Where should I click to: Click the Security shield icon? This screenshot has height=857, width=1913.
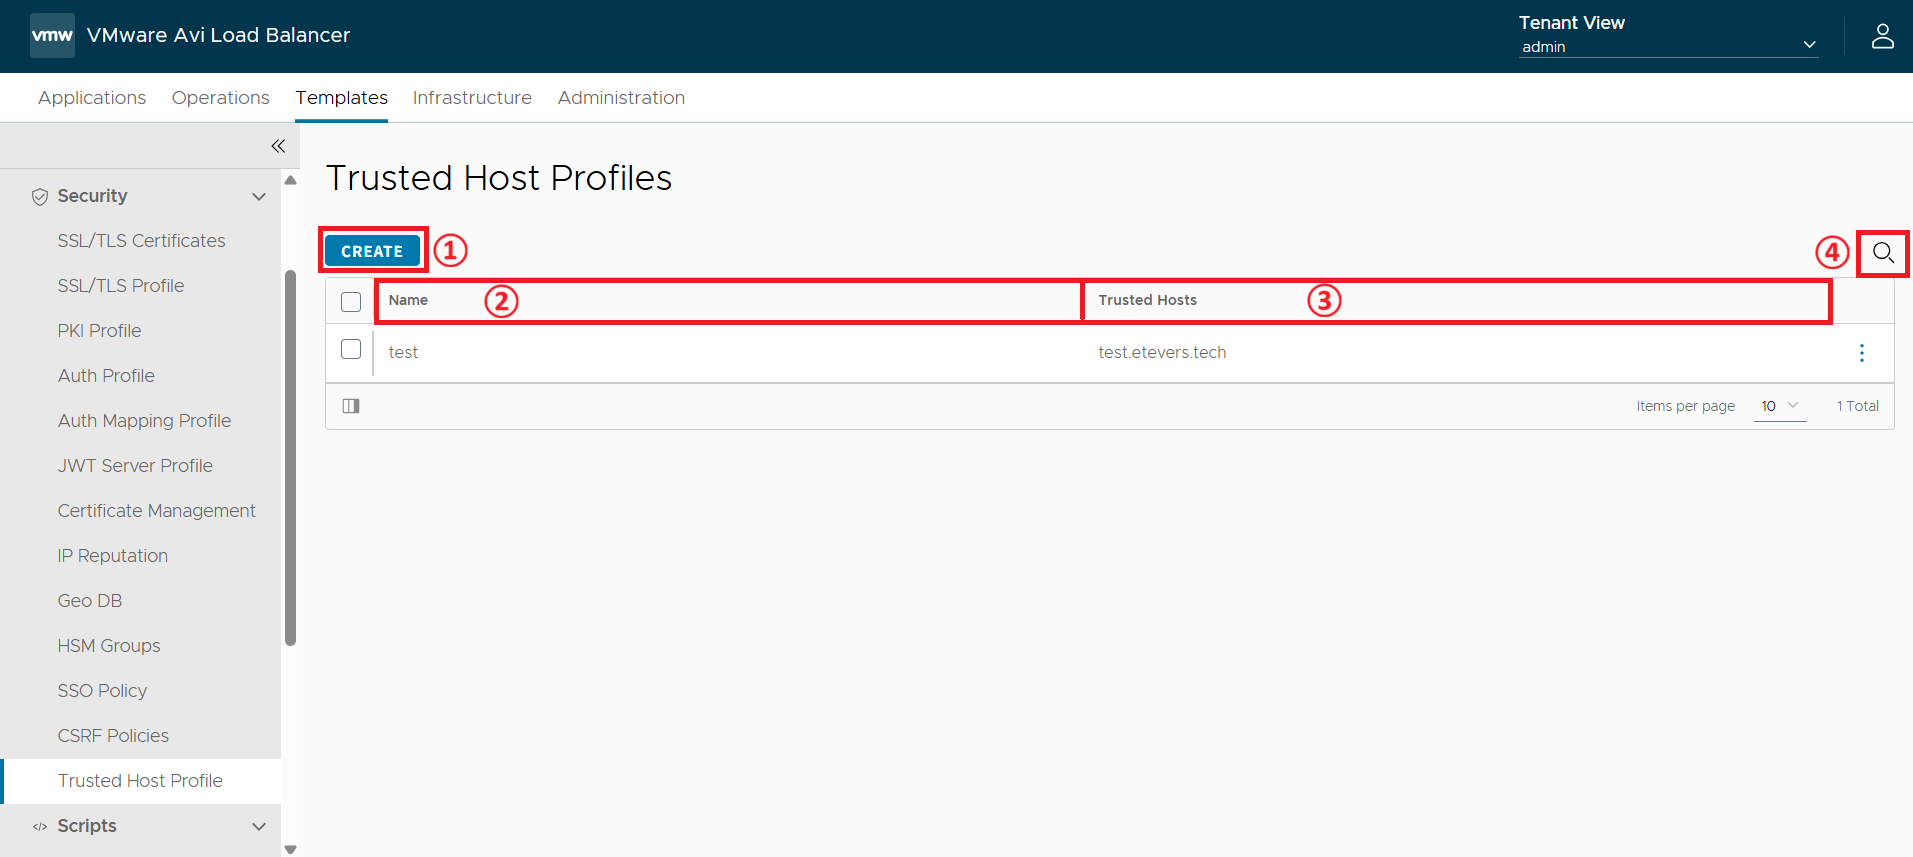(x=40, y=196)
